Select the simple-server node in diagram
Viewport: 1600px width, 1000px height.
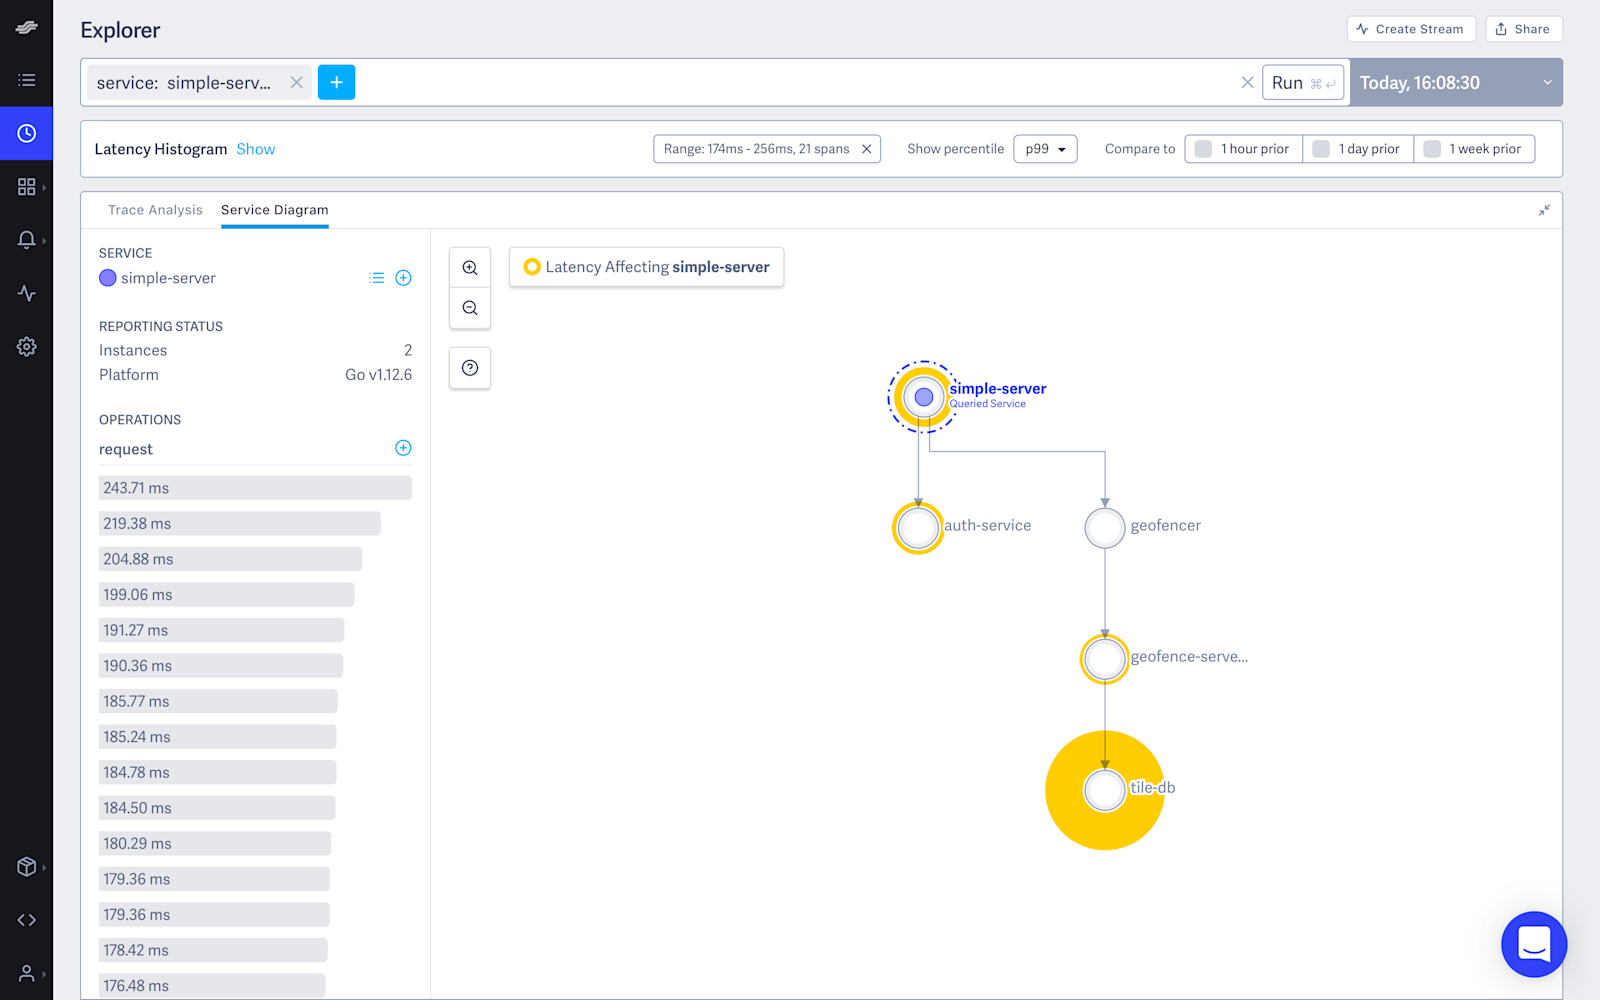[x=923, y=397]
